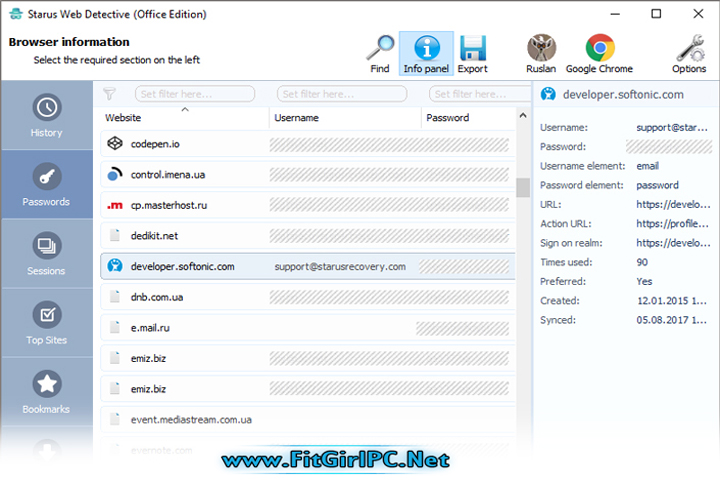Screen dimensions: 720x480
Task: Click the control.imena.ua site icon
Action: 115,174
